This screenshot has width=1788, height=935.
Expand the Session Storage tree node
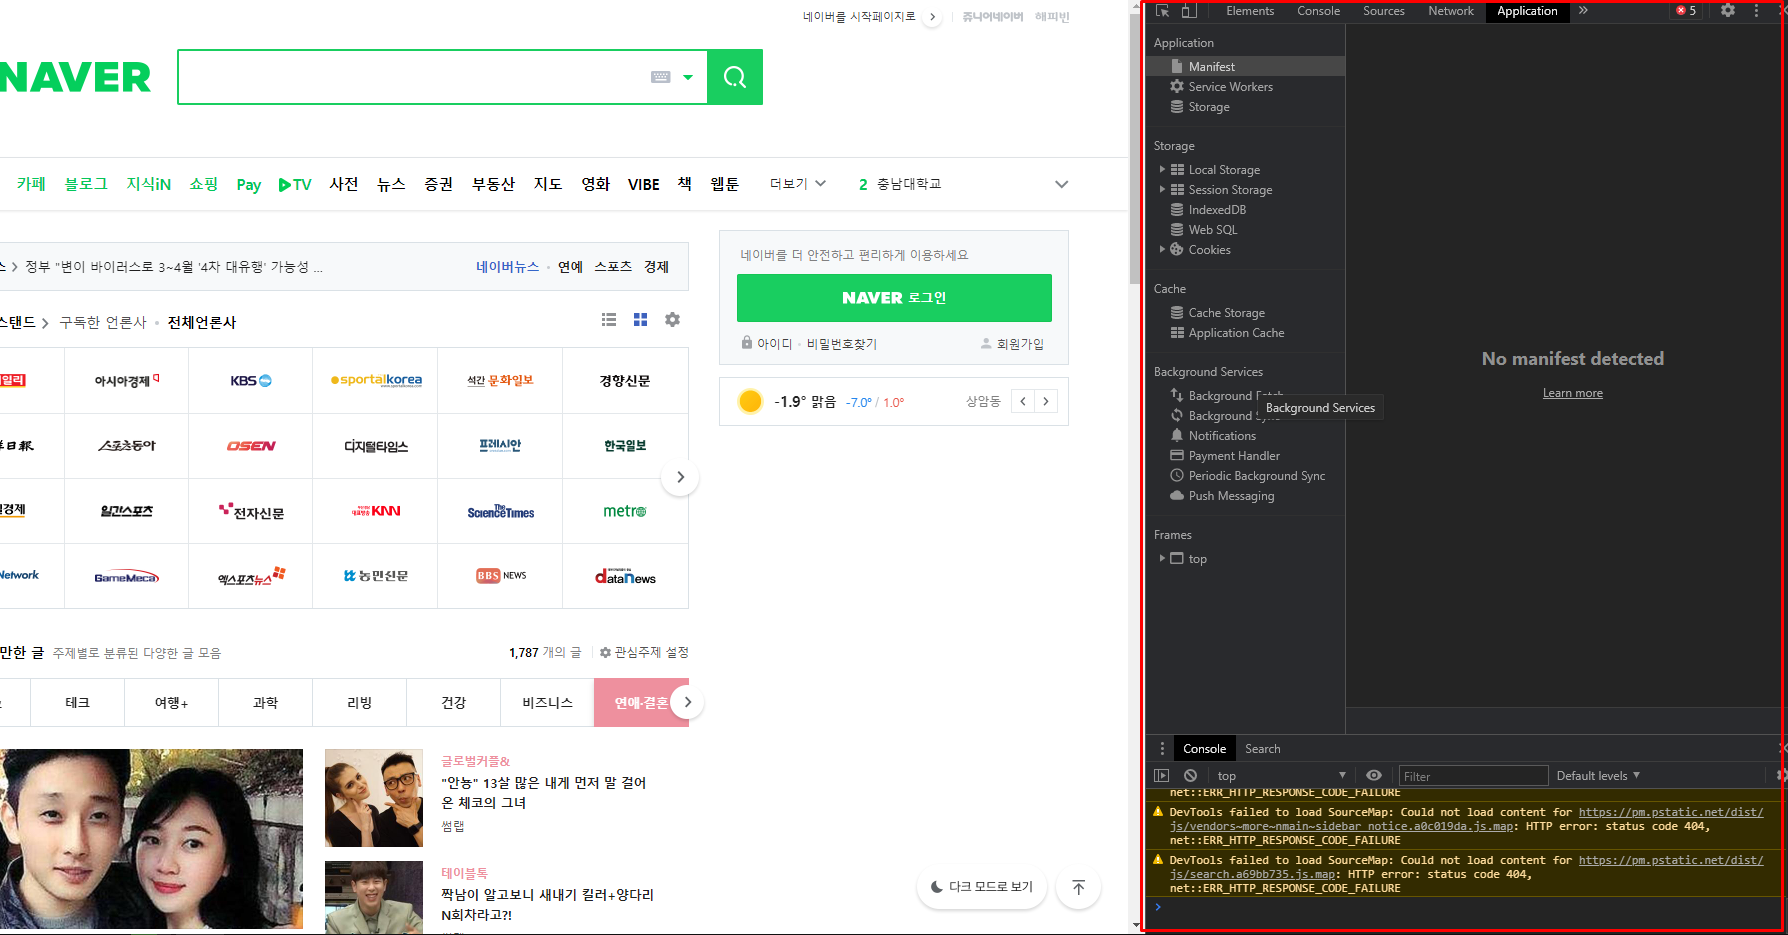pos(1162,190)
